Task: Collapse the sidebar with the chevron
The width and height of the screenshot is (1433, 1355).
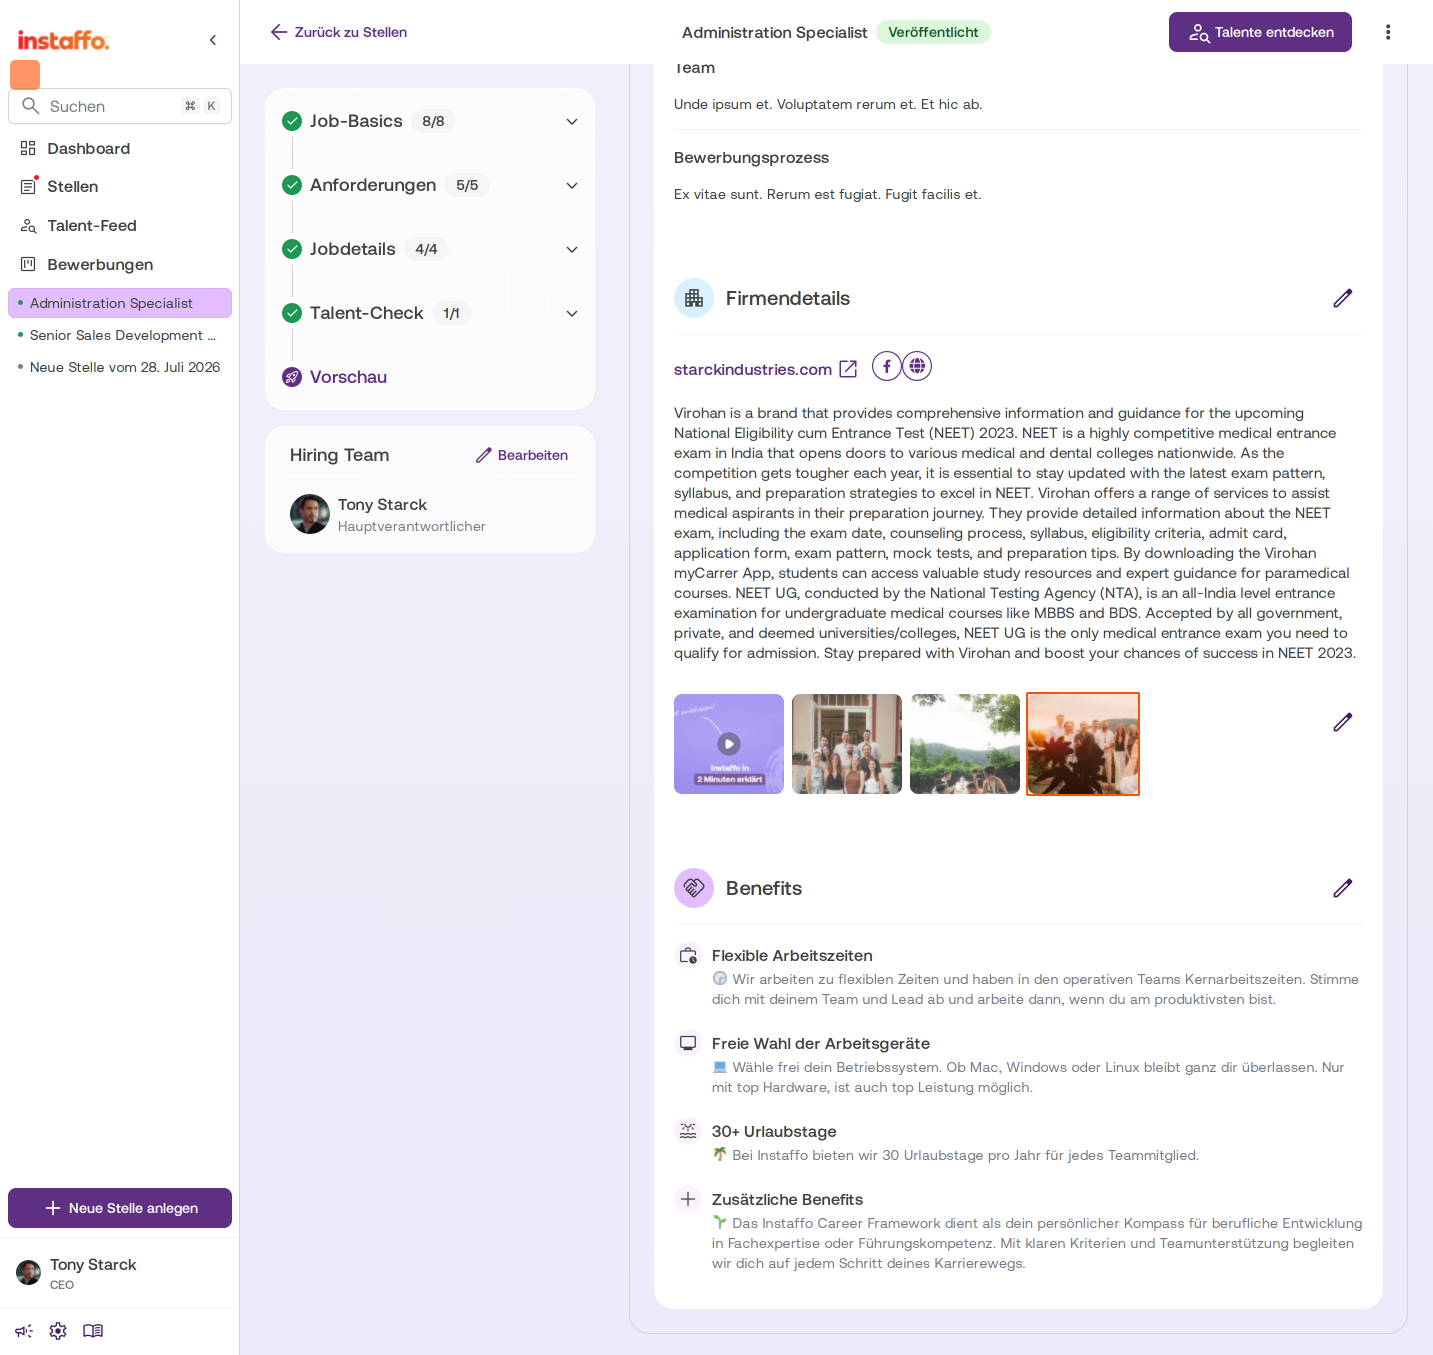Action: tap(212, 40)
